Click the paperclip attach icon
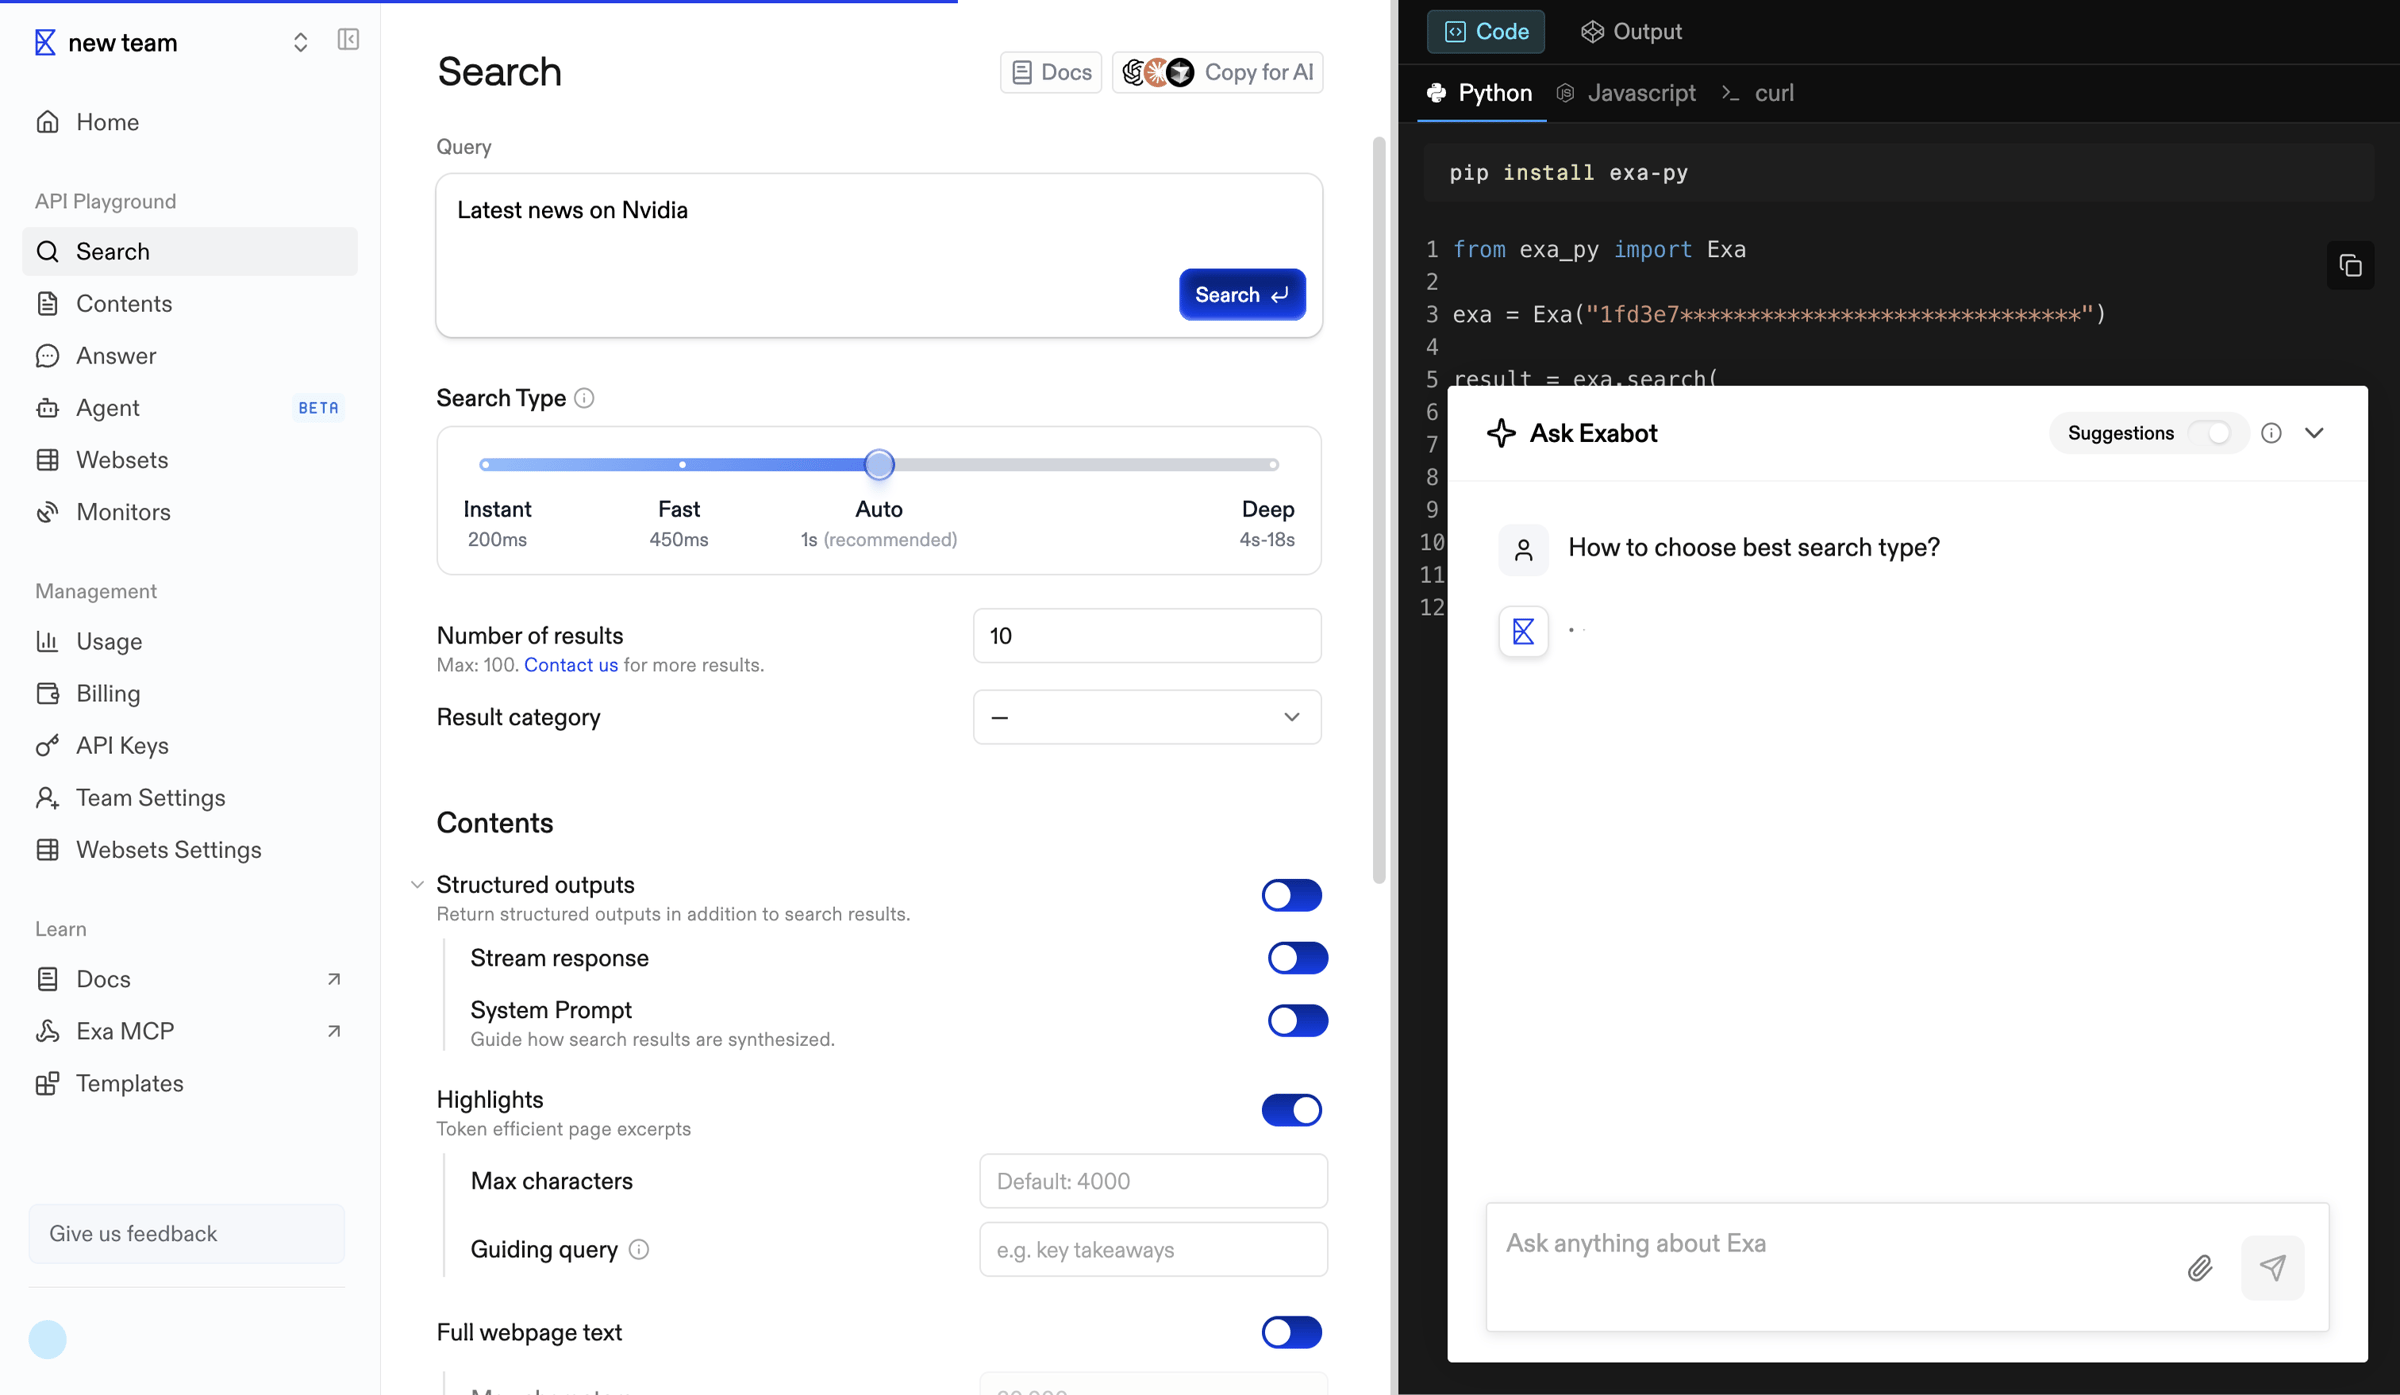2400x1395 pixels. tap(2200, 1268)
